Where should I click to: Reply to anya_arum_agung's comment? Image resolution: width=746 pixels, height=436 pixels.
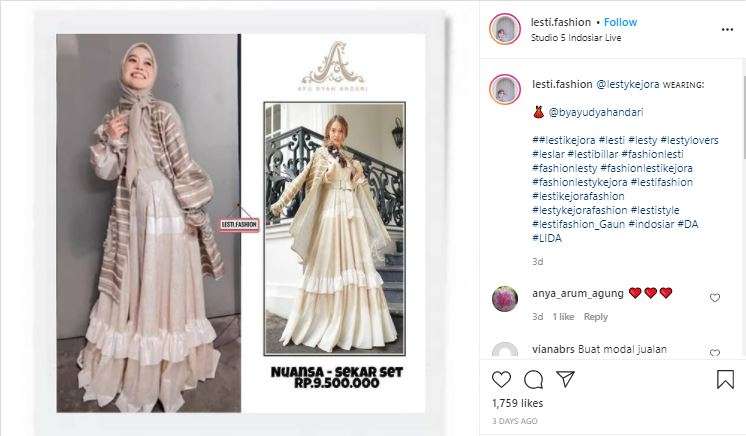[x=596, y=317]
